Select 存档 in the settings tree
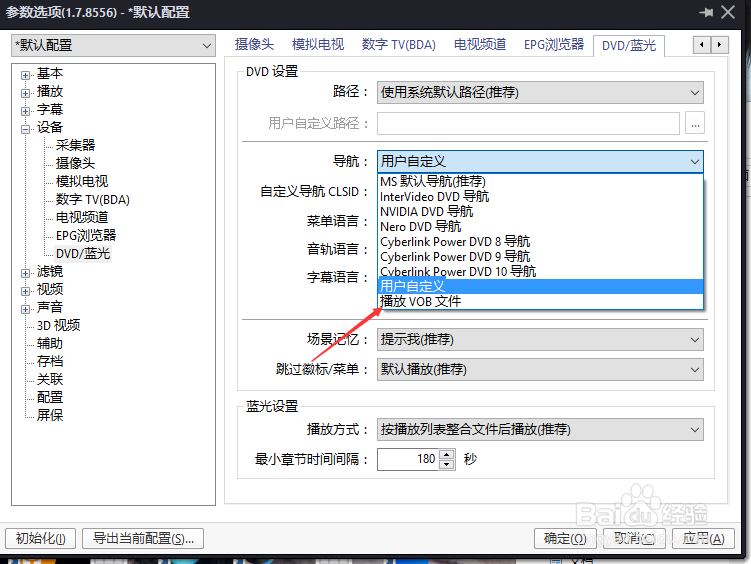 tap(50, 361)
